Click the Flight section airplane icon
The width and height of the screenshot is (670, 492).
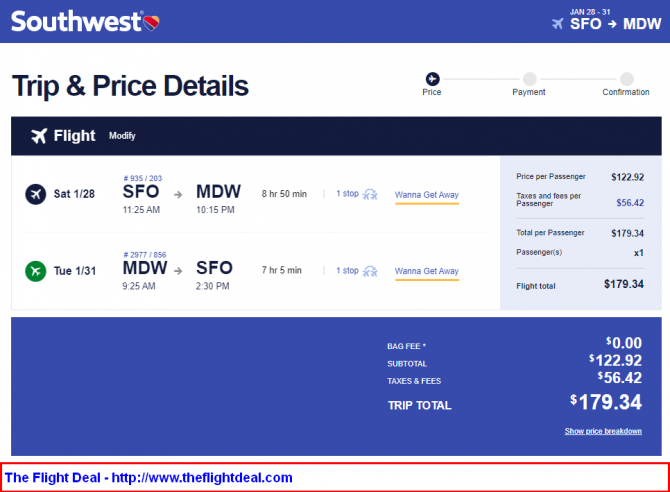[39, 136]
